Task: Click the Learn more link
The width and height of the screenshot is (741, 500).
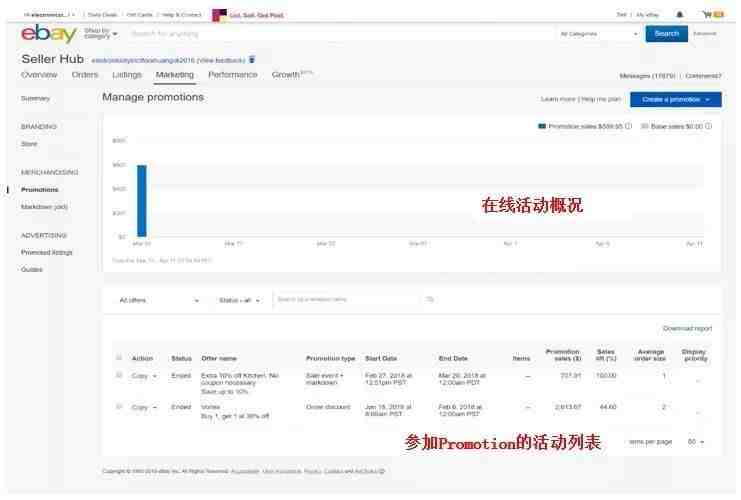Action: (x=558, y=99)
